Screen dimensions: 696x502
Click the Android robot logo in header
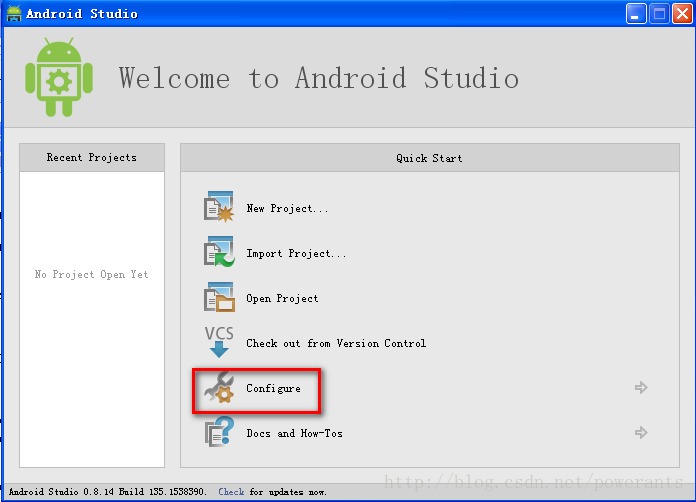click(59, 77)
